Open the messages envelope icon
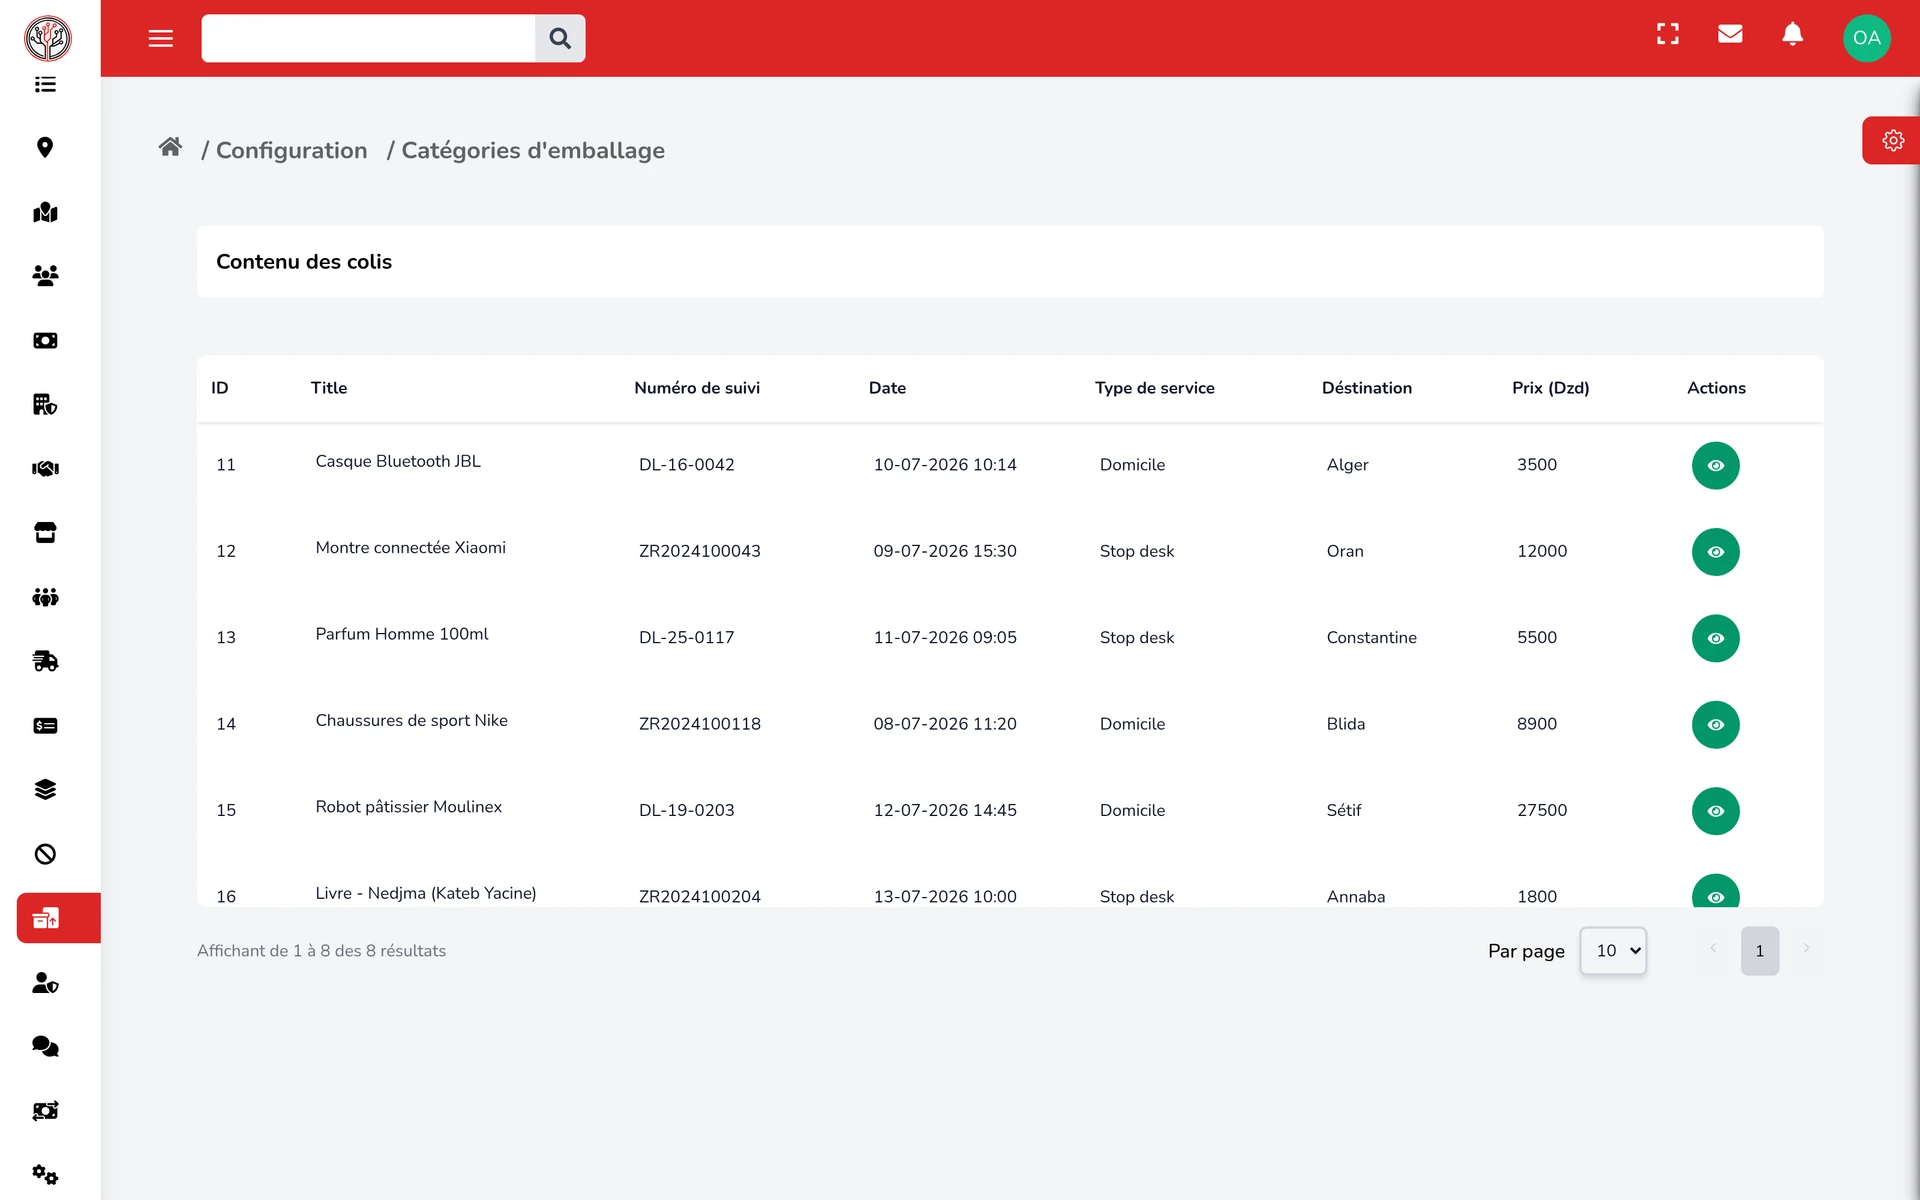 [x=1730, y=34]
